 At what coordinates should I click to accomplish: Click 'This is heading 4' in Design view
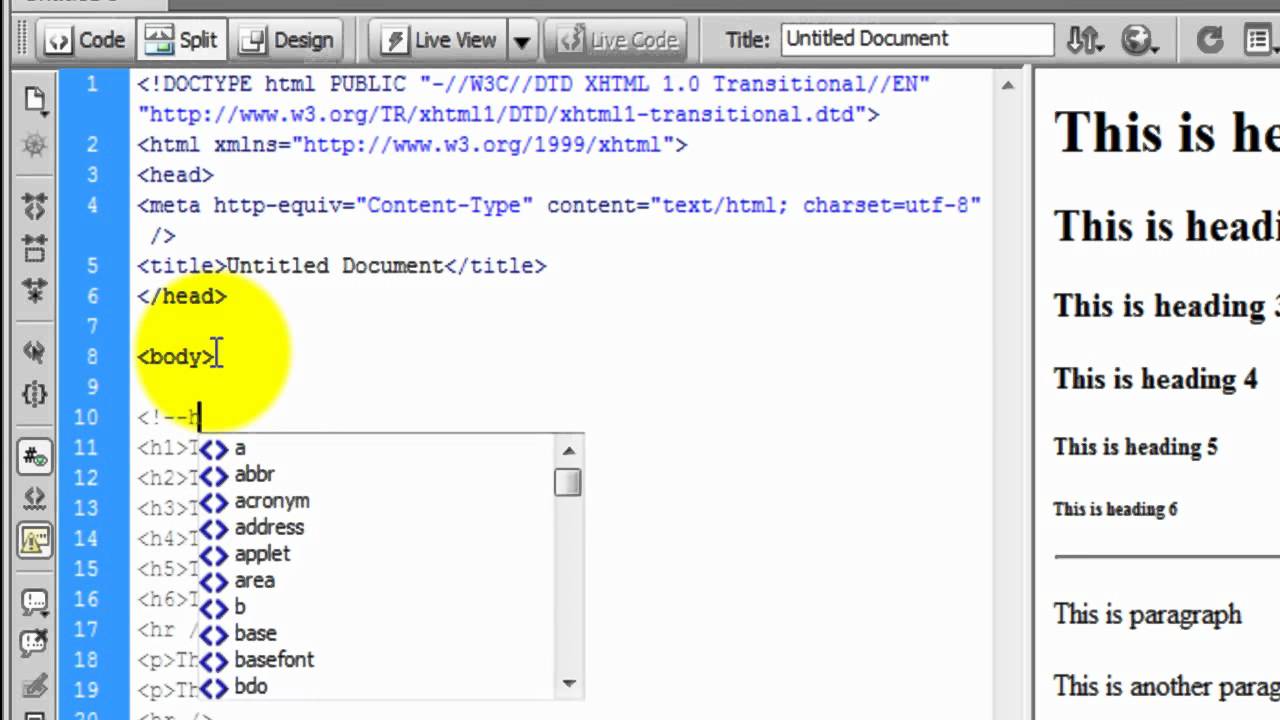coord(1155,379)
